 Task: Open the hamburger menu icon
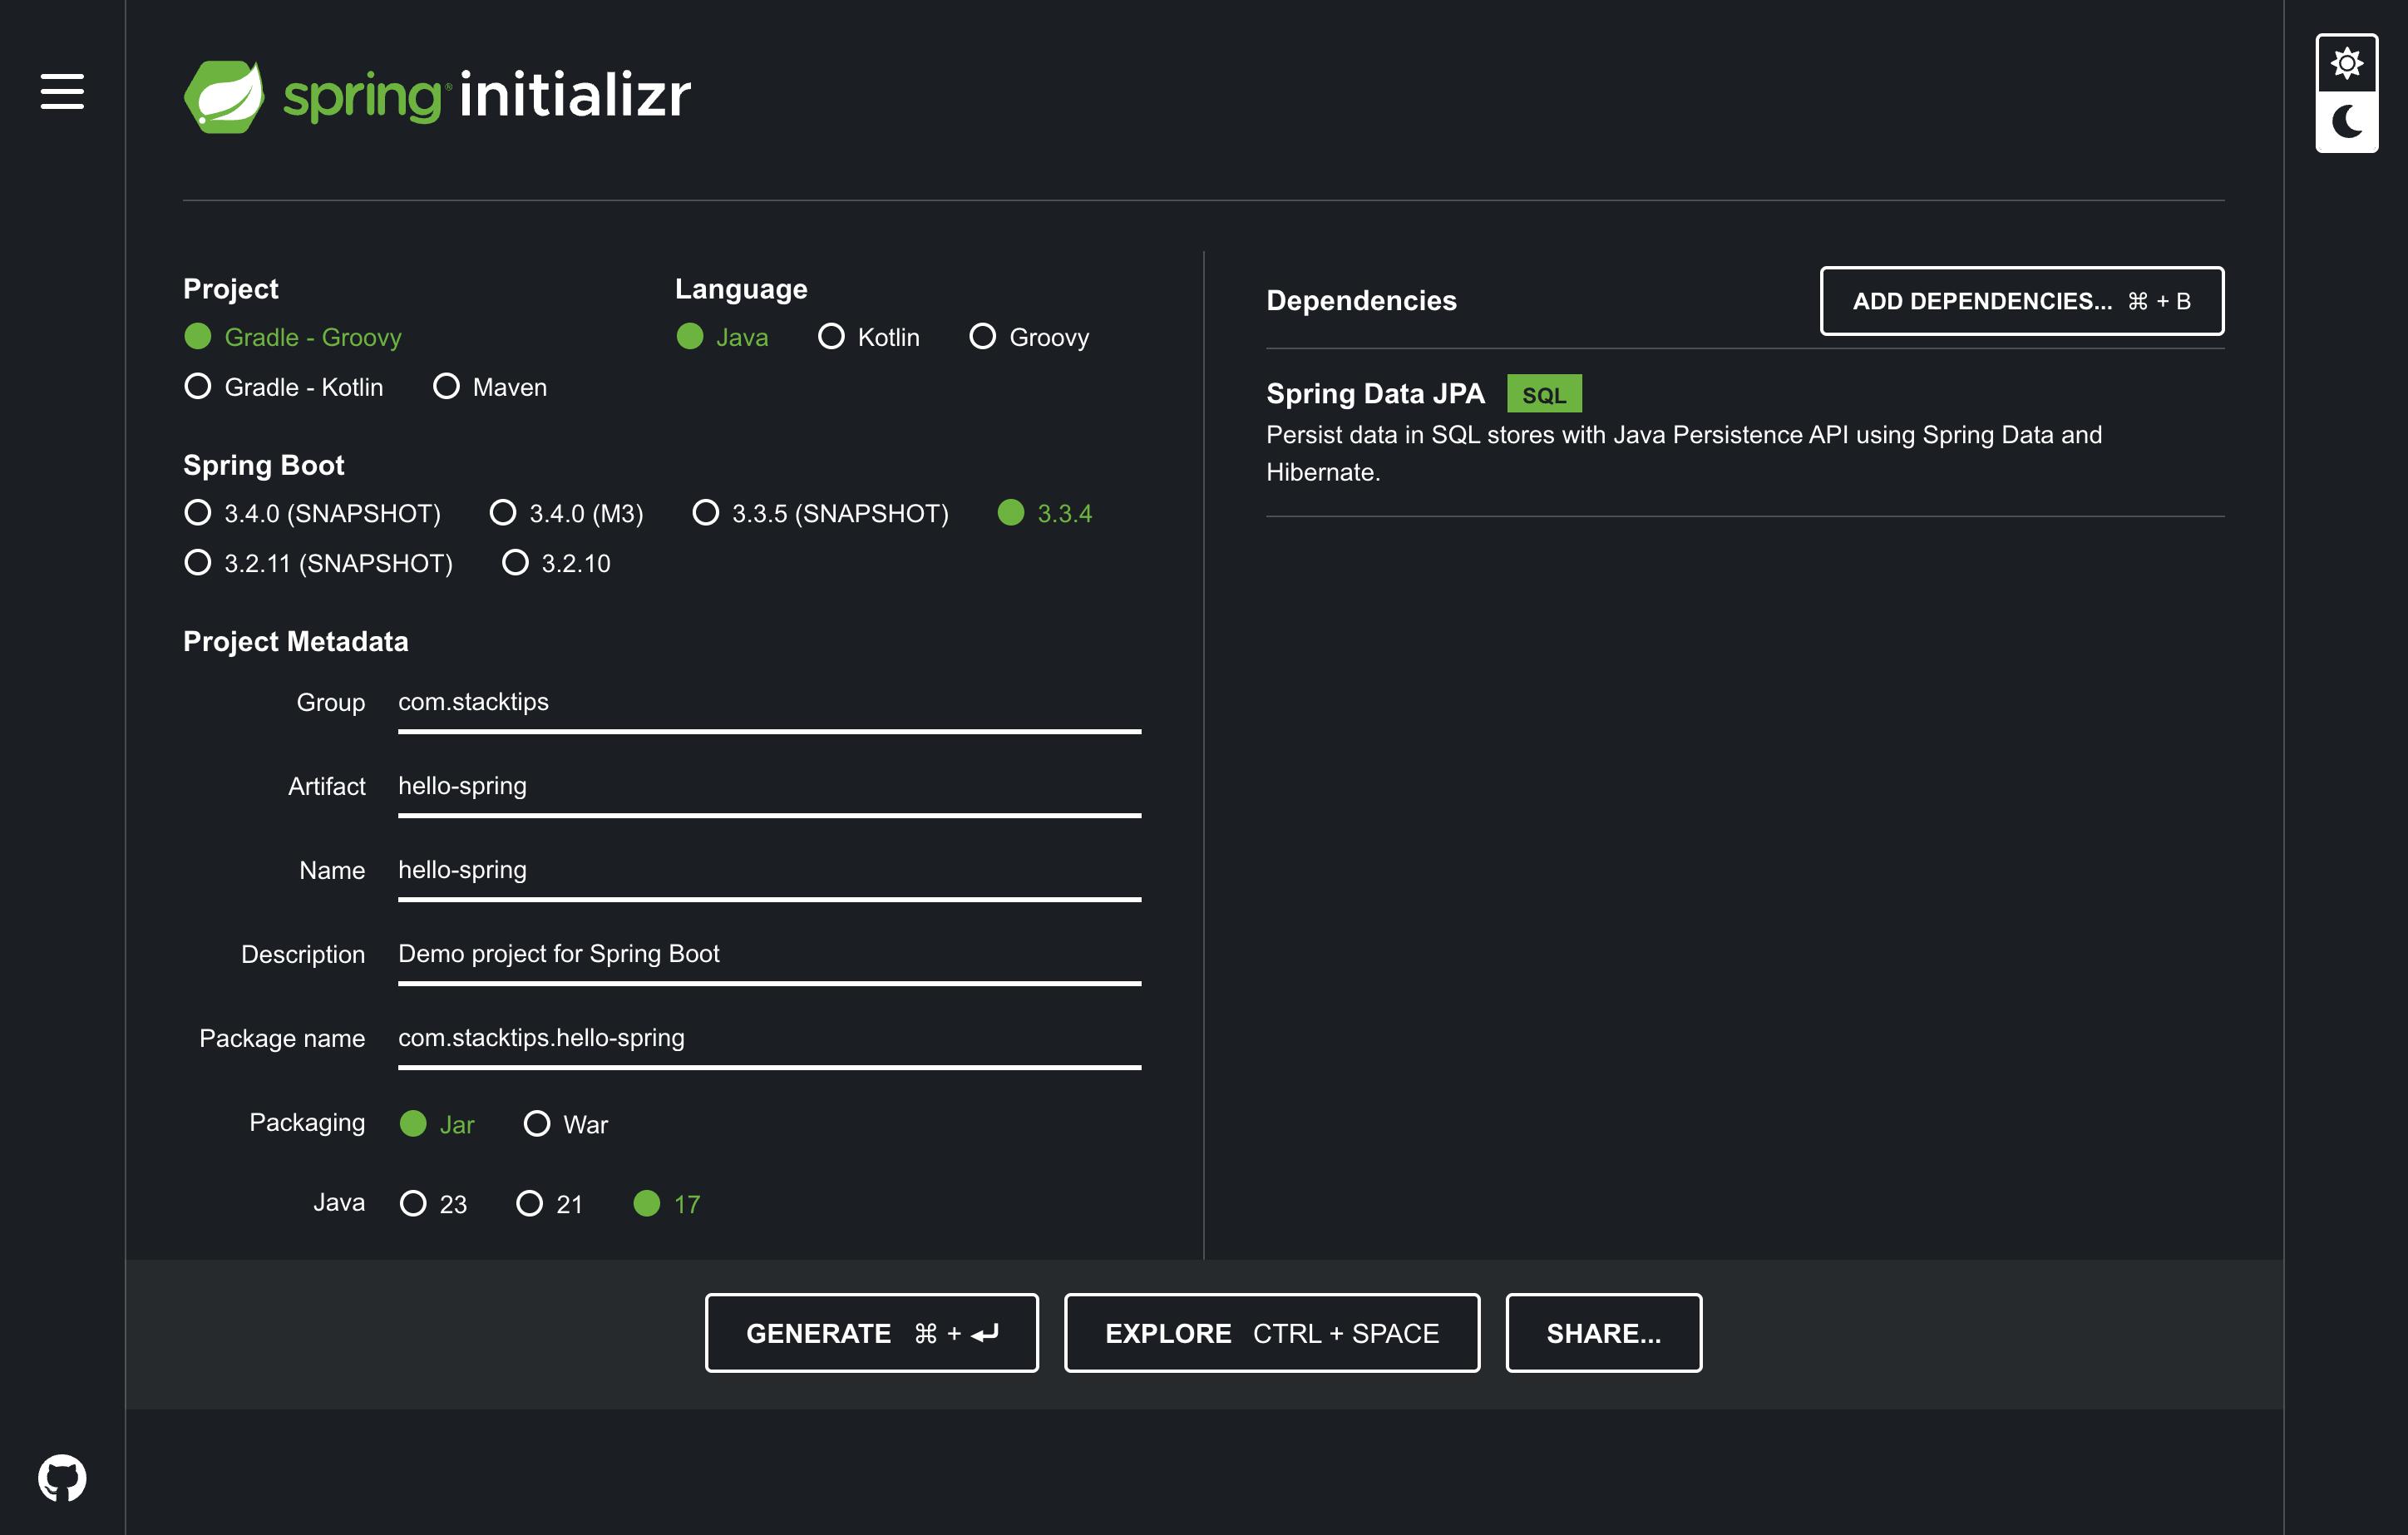62,91
